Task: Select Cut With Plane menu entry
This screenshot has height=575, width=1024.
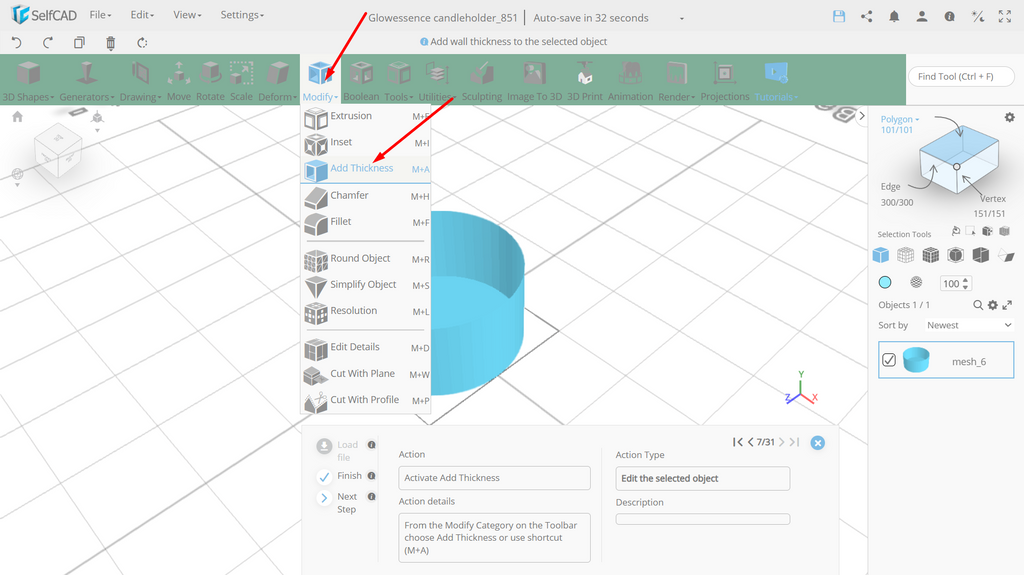Action: 366,374
